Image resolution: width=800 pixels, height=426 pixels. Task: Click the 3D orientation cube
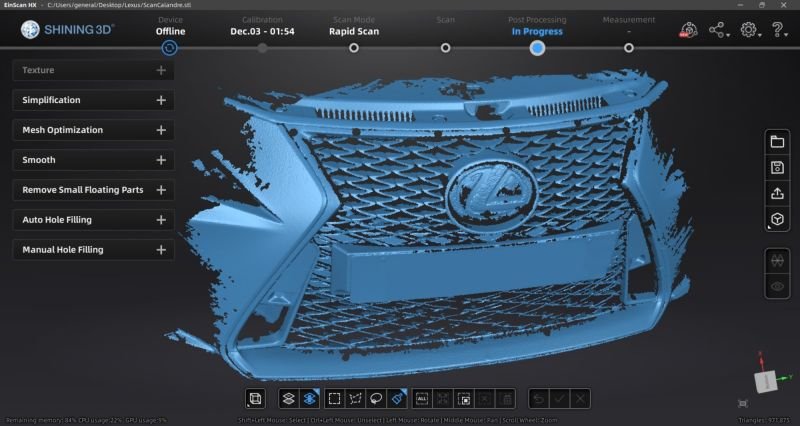pos(767,379)
